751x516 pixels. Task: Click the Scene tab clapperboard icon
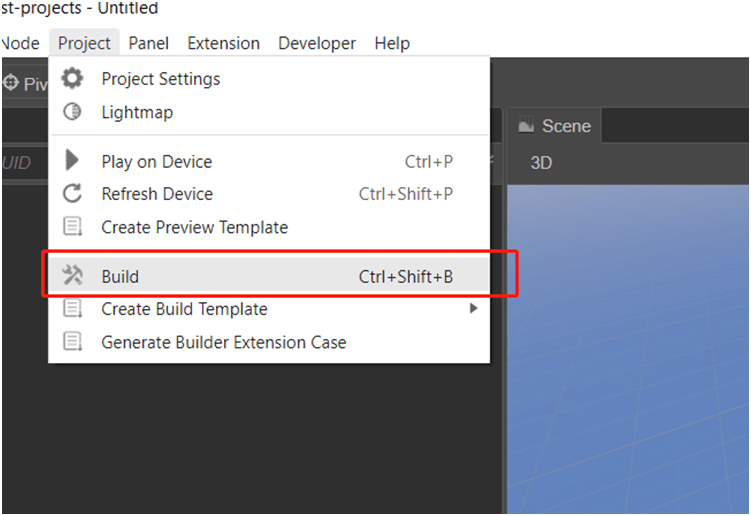tap(526, 125)
